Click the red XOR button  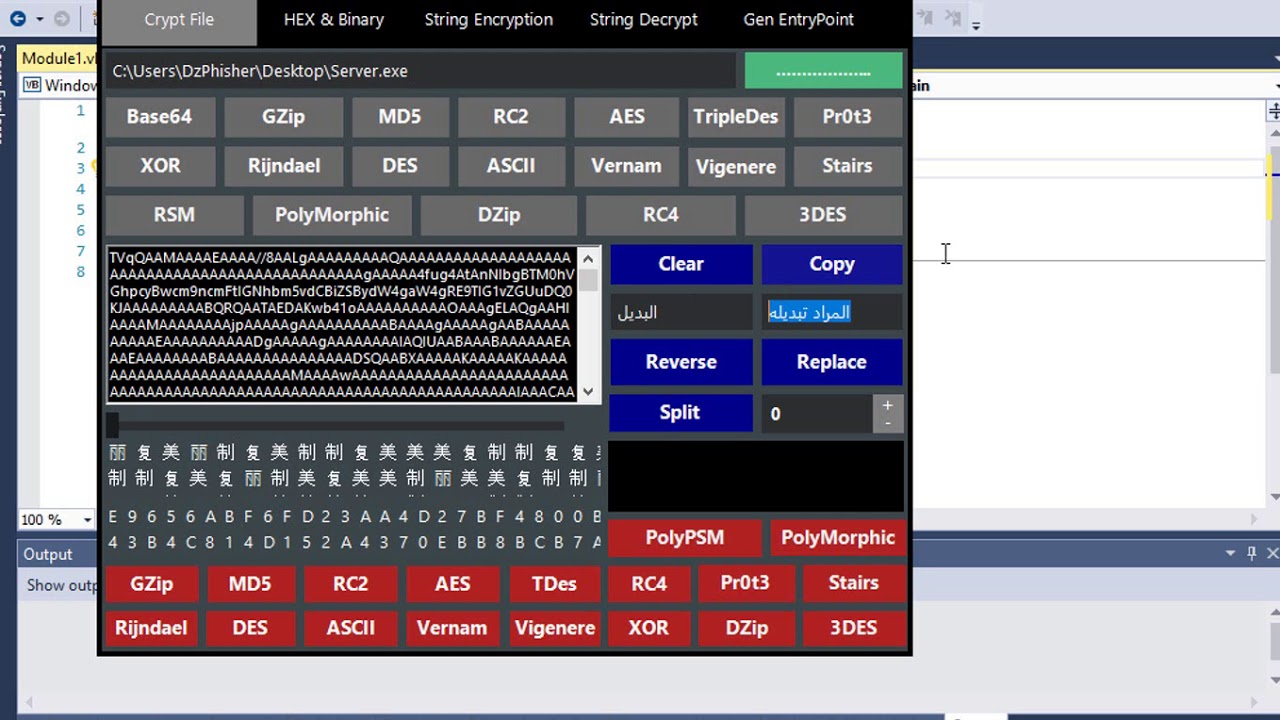(x=649, y=629)
